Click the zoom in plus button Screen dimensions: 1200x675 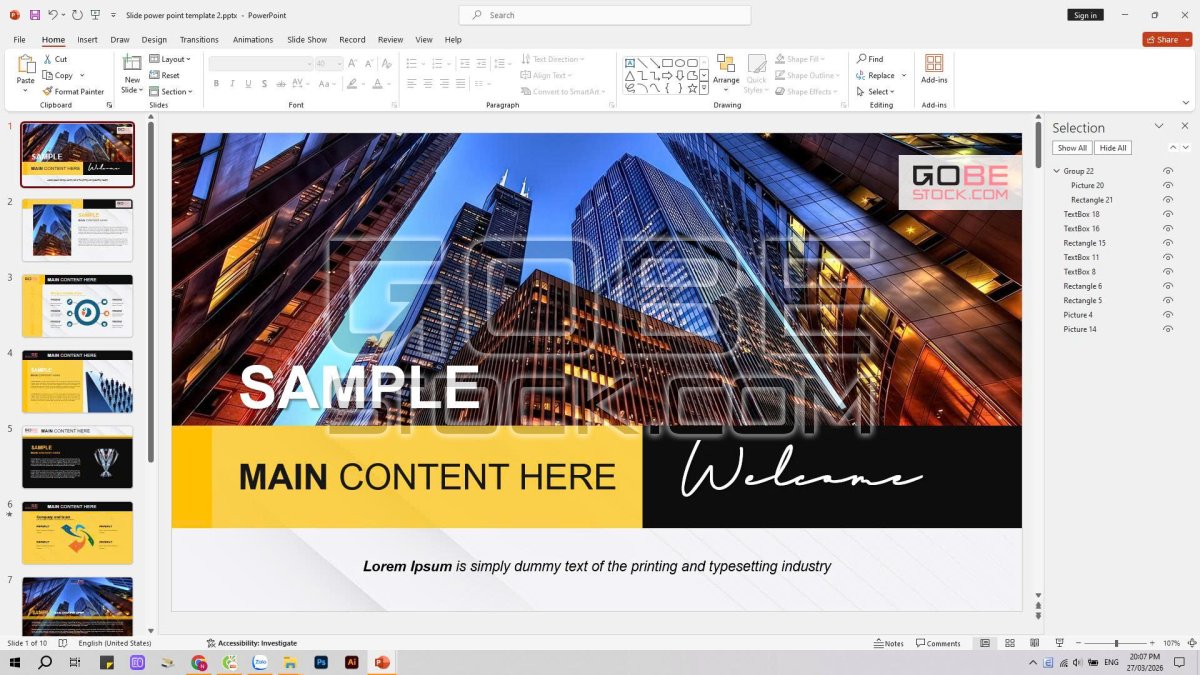[1153, 643]
